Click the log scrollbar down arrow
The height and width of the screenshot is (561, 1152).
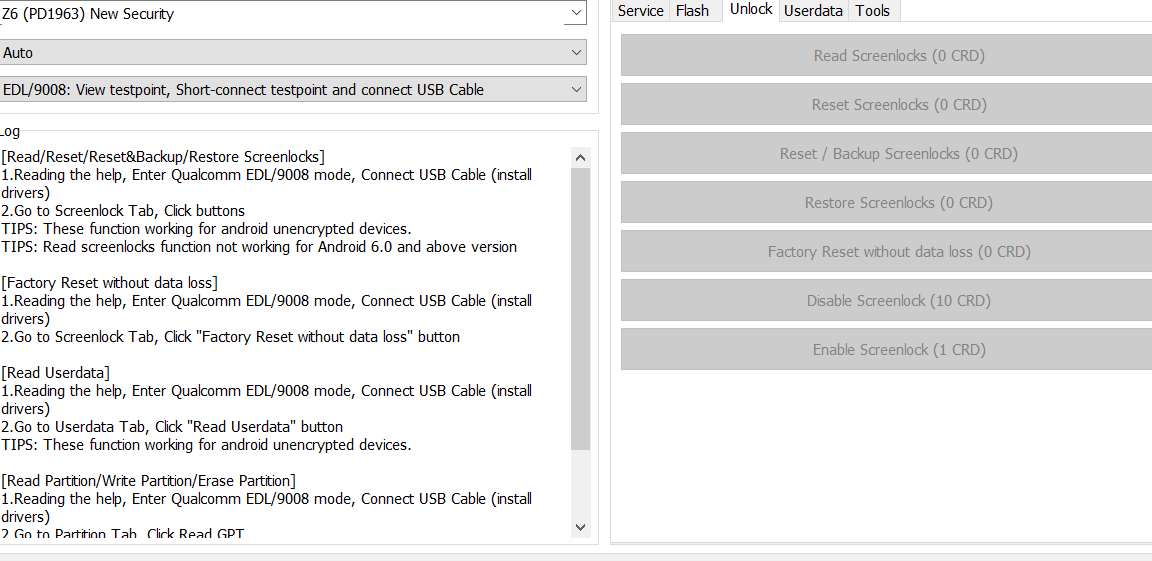[x=580, y=526]
